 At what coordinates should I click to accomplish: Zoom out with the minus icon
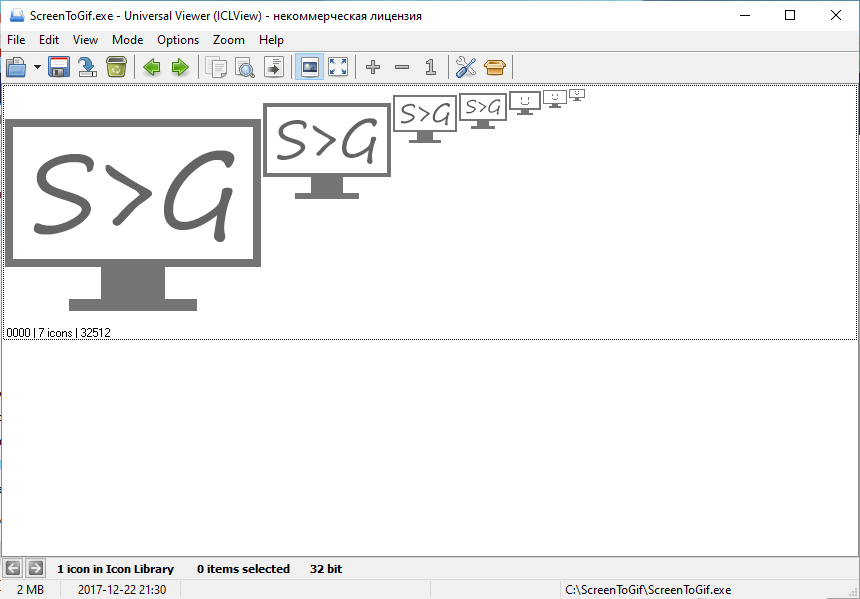(402, 67)
